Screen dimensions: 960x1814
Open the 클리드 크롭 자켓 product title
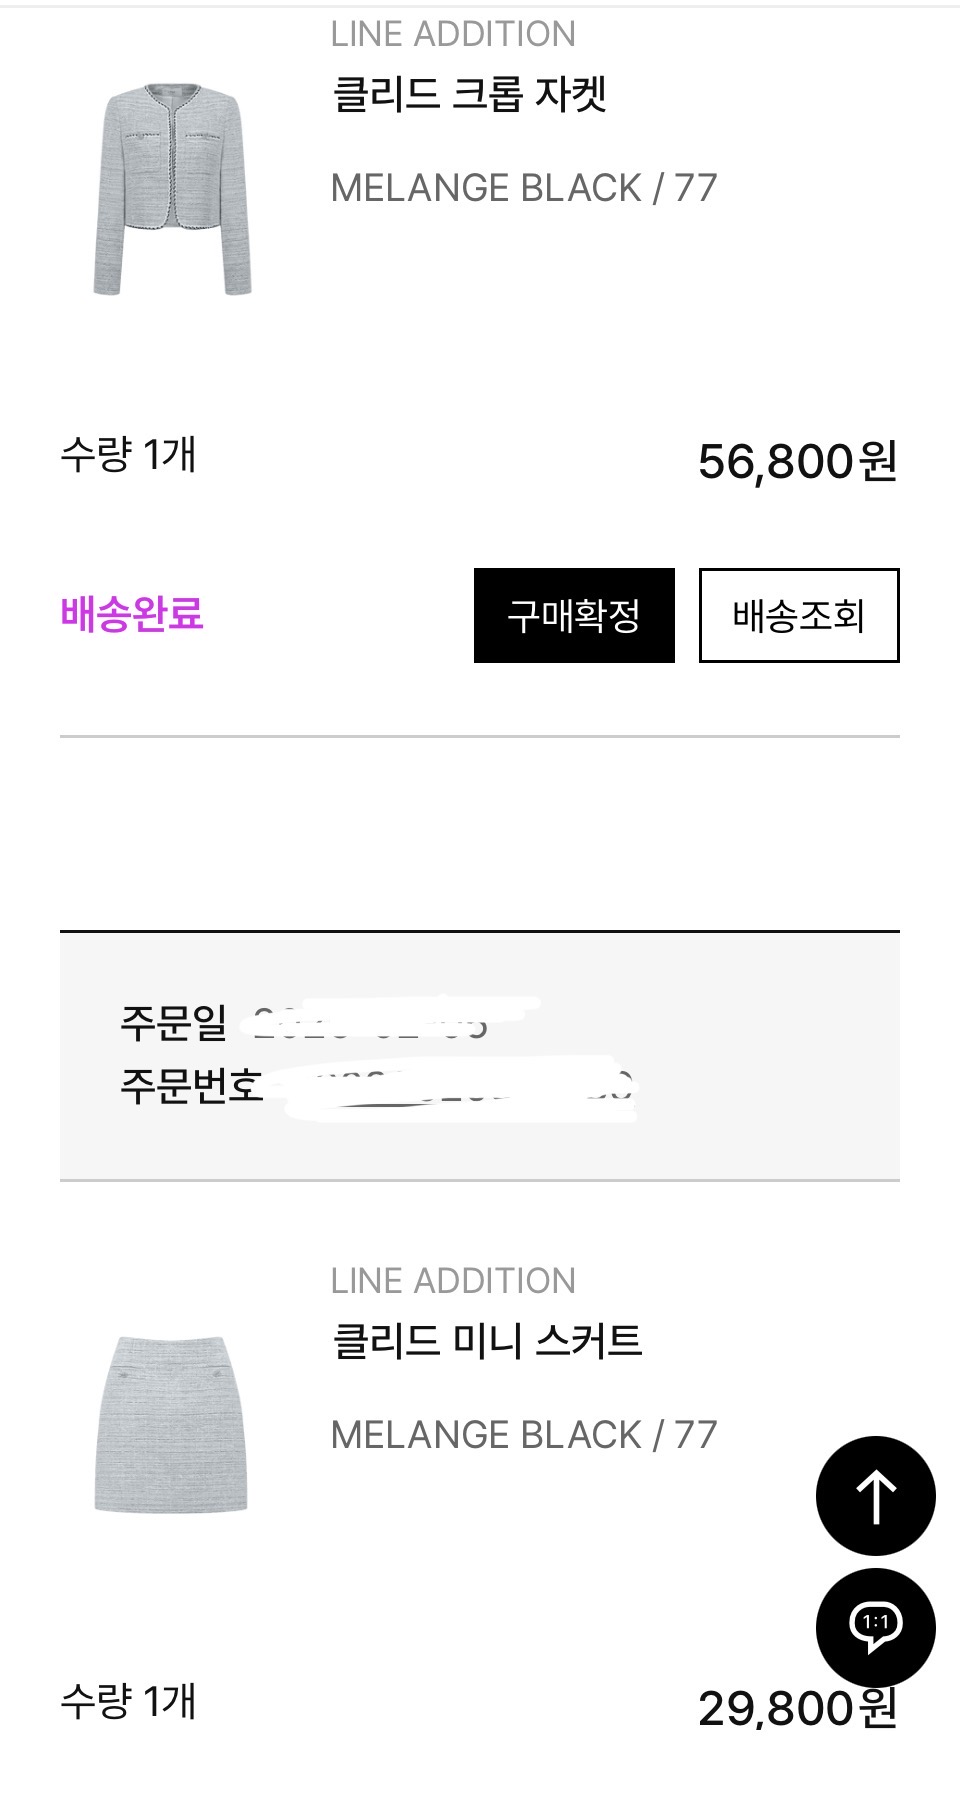pyautogui.click(x=469, y=95)
